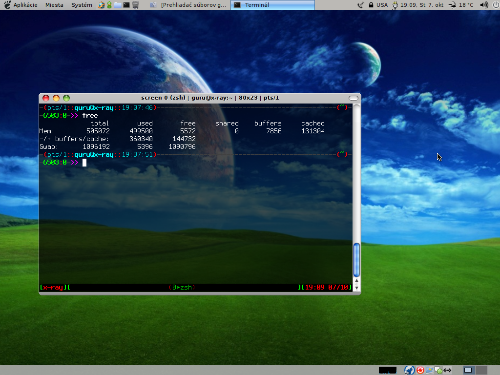Switch to the Prehliadač súborov taskbar window
Screen dimensions: 500x375
pos(189,5)
